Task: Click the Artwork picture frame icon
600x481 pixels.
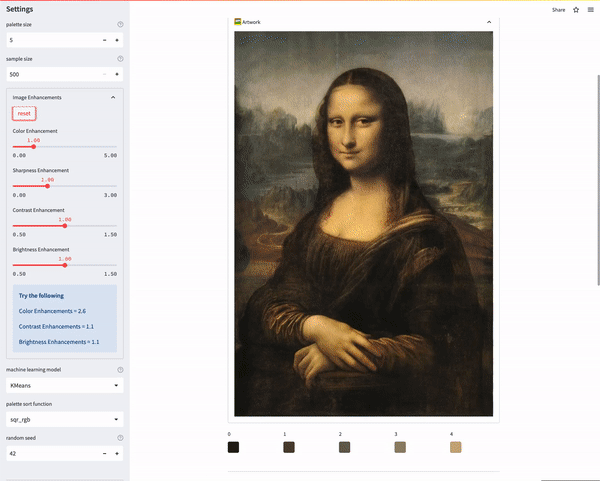Action: coord(238,22)
